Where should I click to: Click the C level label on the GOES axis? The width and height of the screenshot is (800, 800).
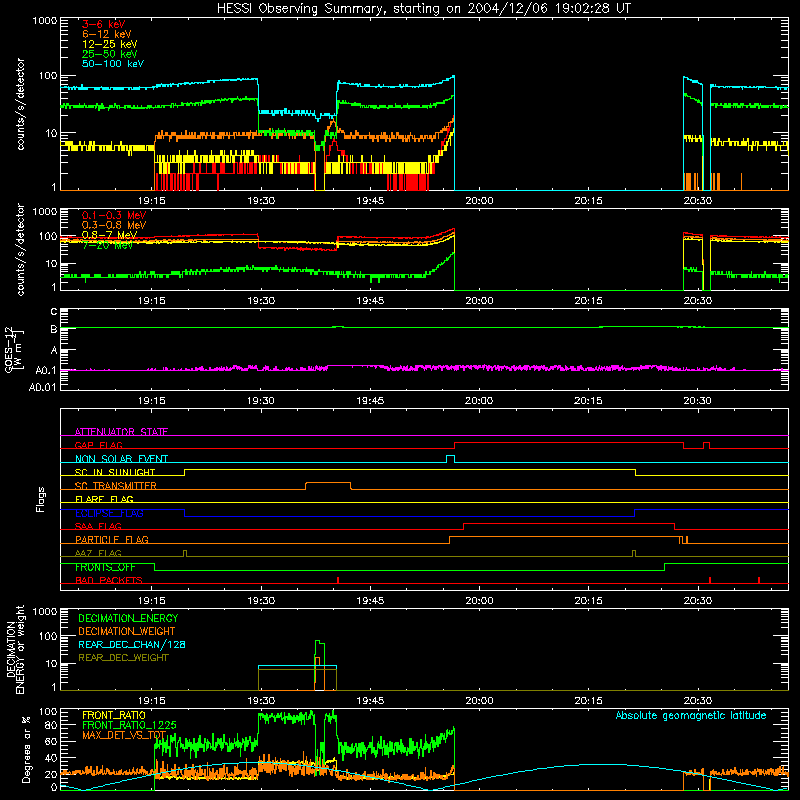point(54,311)
